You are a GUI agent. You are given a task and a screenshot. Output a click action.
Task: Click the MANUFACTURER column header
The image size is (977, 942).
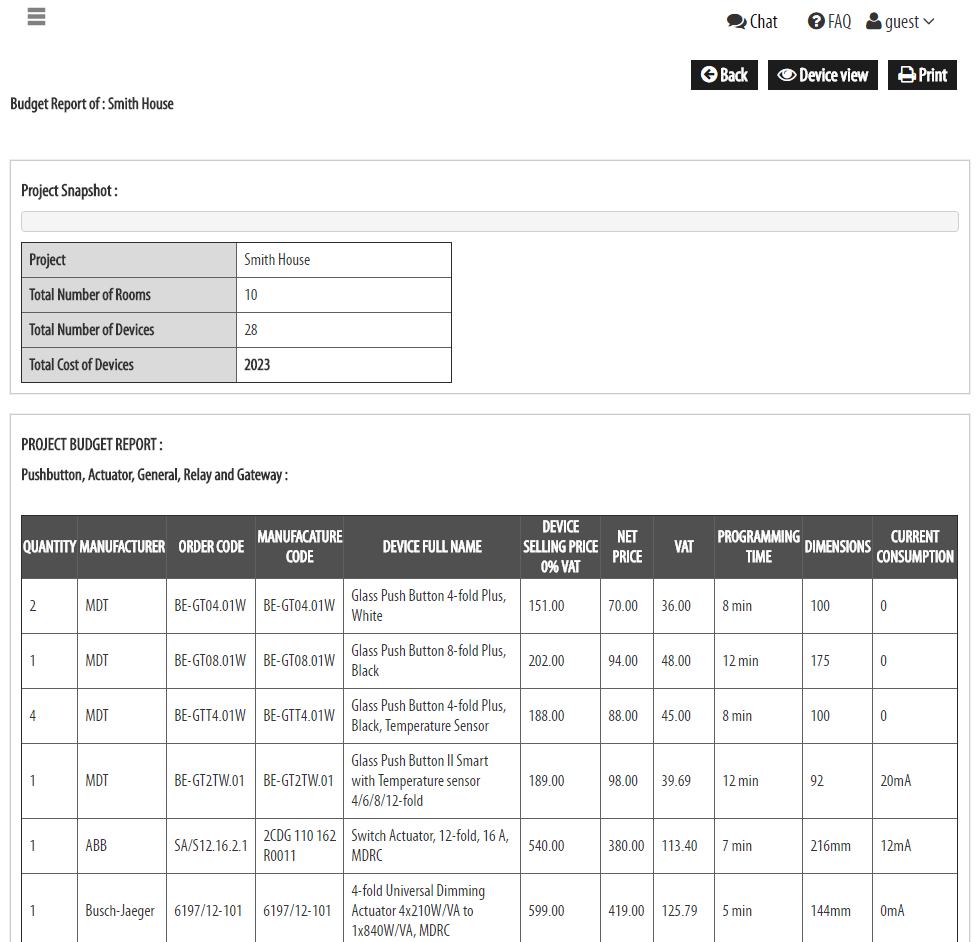pyautogui.click(x=122, y=547)
